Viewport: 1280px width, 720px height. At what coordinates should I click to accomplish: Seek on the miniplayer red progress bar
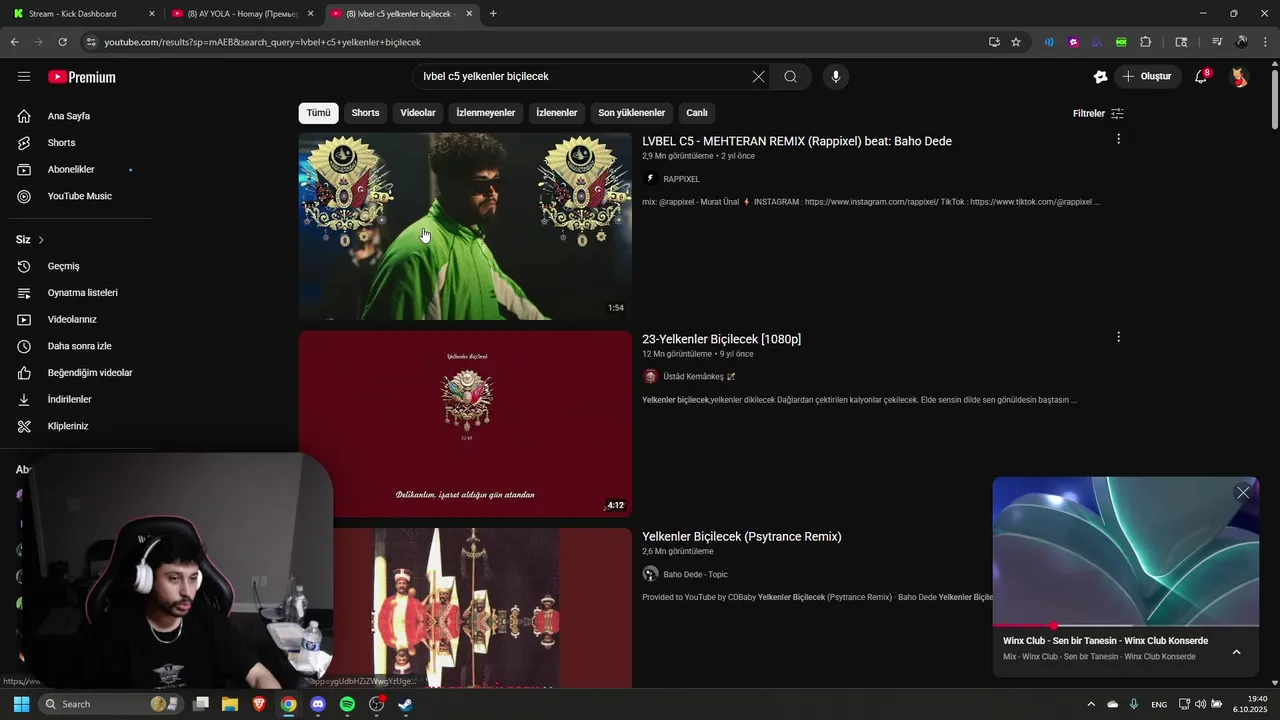coord(1125,626)
